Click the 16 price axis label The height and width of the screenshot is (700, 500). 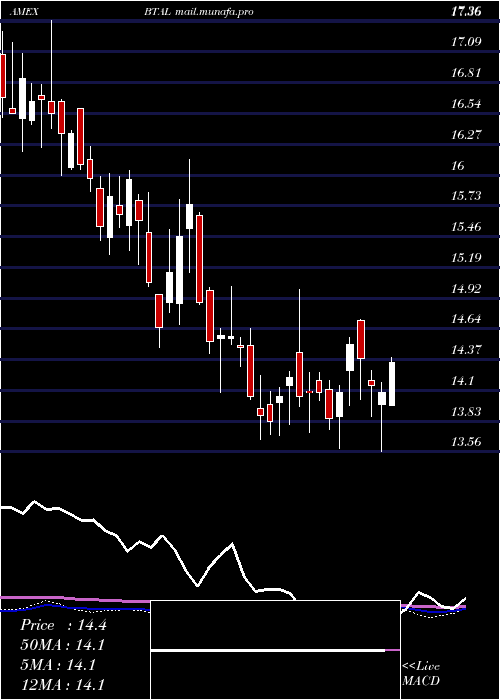click(x=458, y=166)
